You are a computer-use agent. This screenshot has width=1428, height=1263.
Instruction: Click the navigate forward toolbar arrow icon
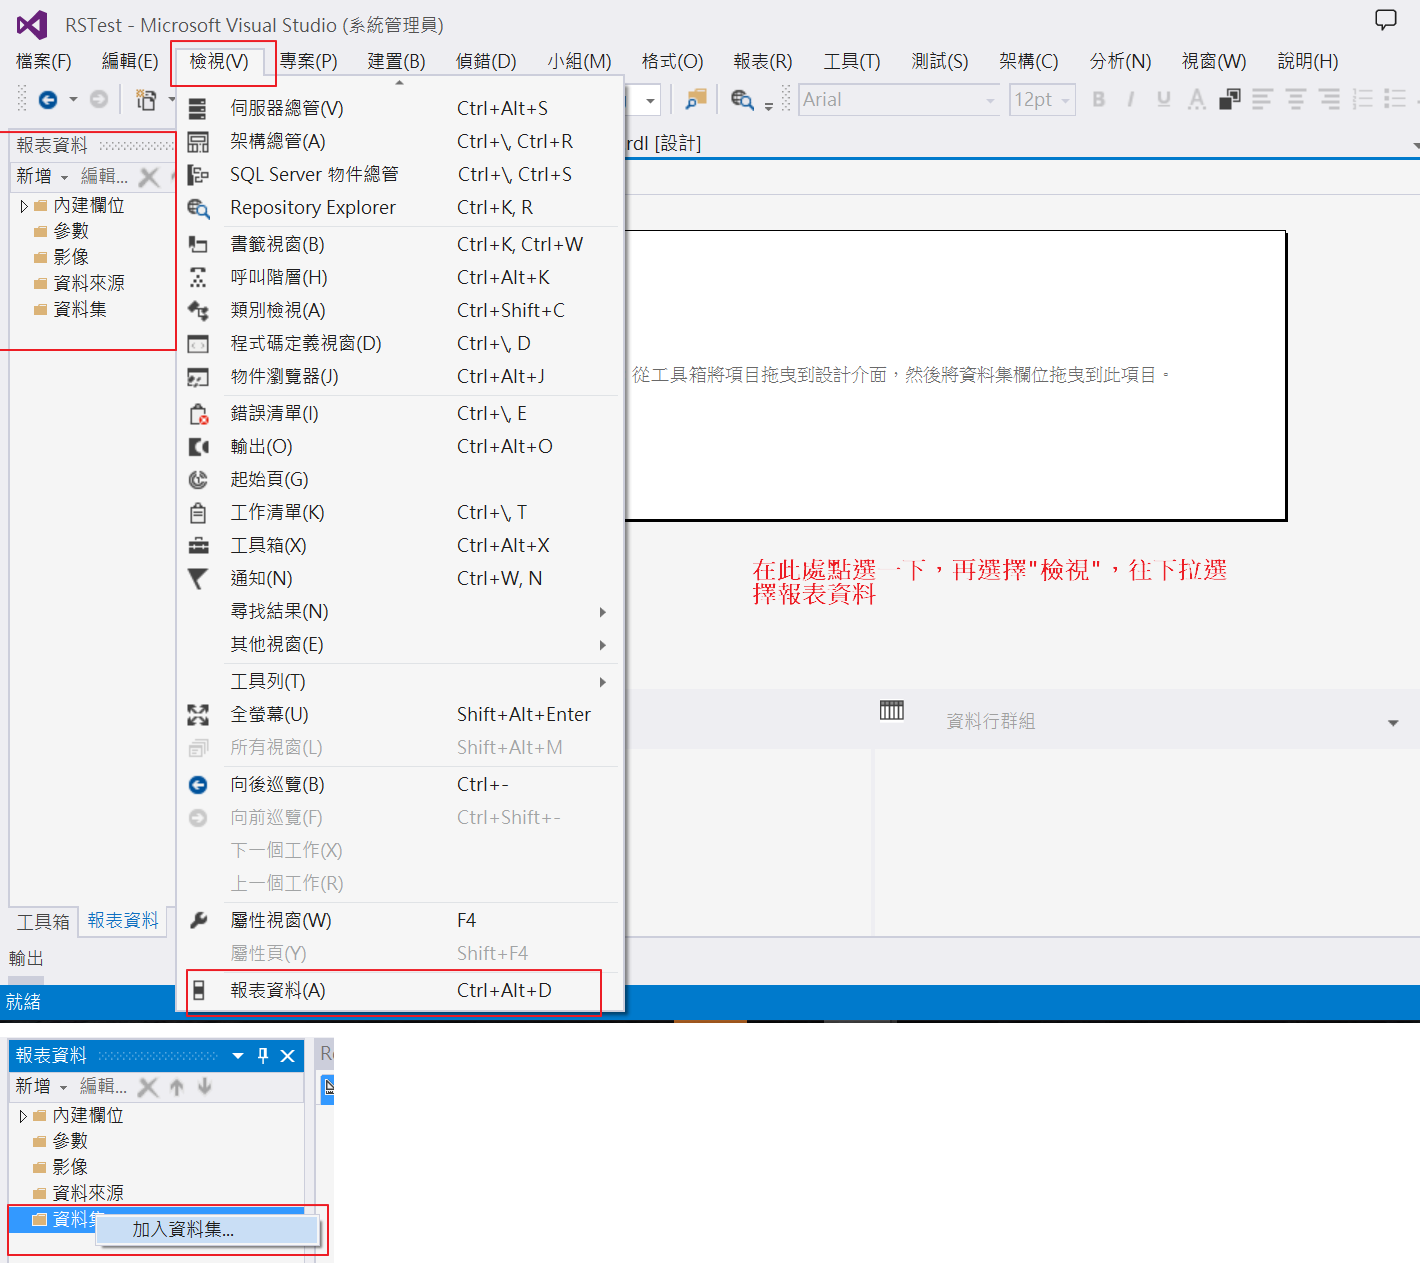coord(99,100)
